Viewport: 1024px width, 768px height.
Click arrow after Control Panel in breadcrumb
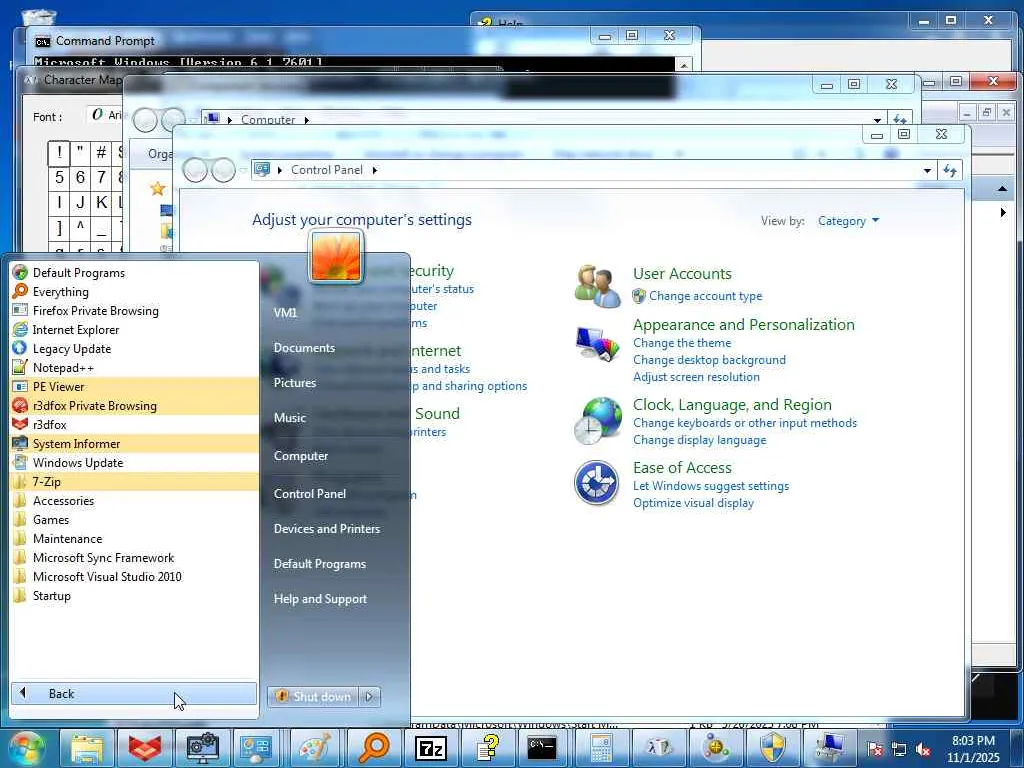(375, 170)
